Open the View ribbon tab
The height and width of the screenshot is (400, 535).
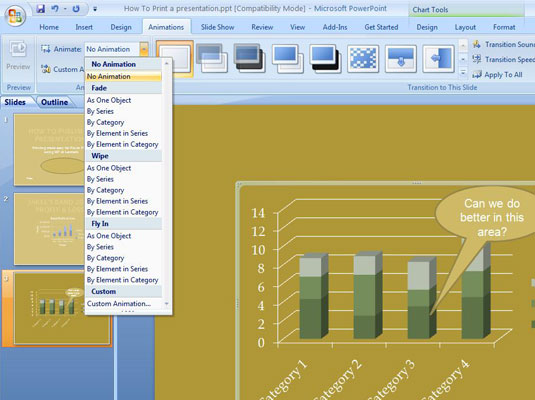(298, 27)
